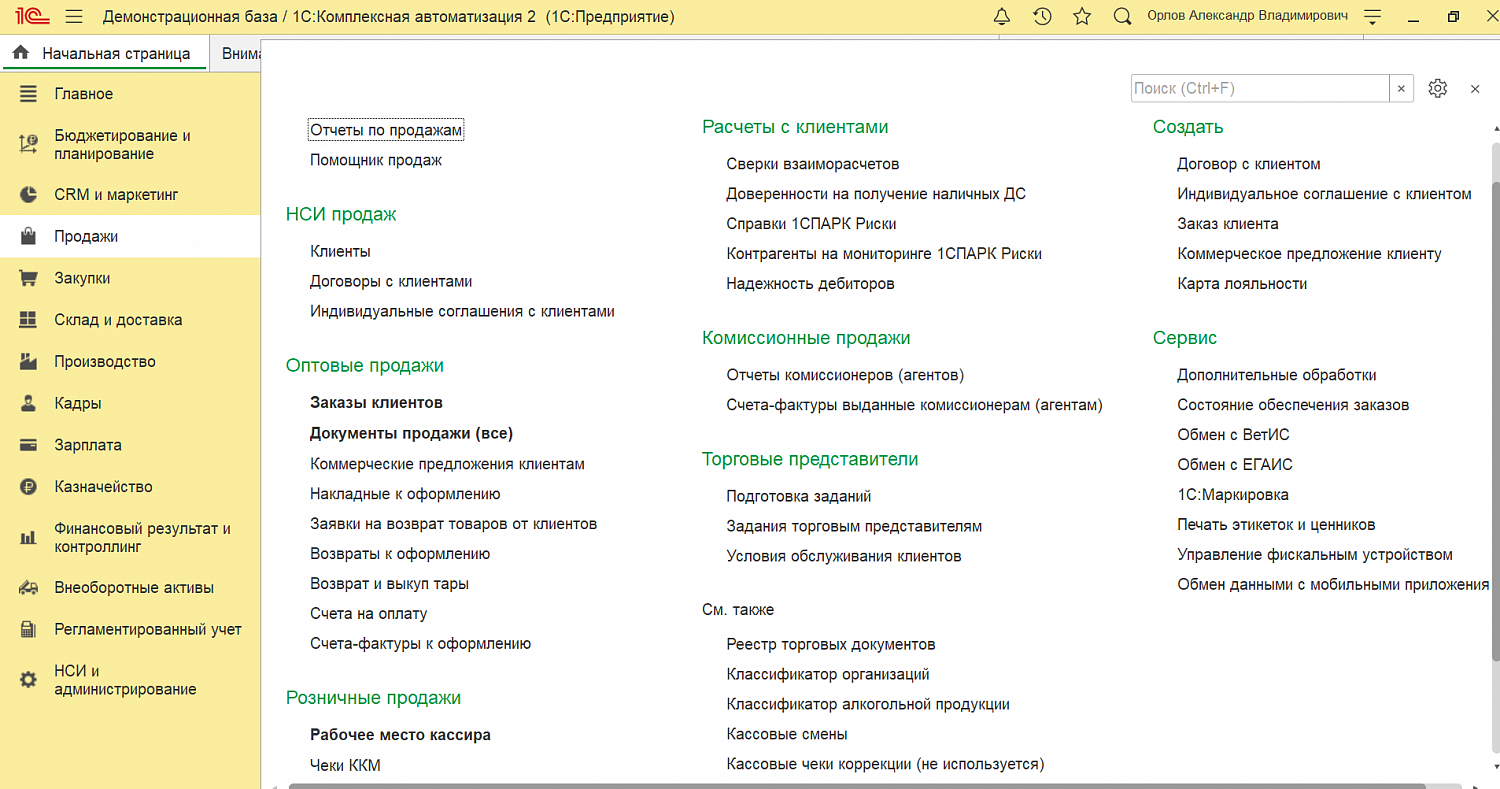Clear the search field with the x
1500x789 pixels.
(x=1401, y=88)
